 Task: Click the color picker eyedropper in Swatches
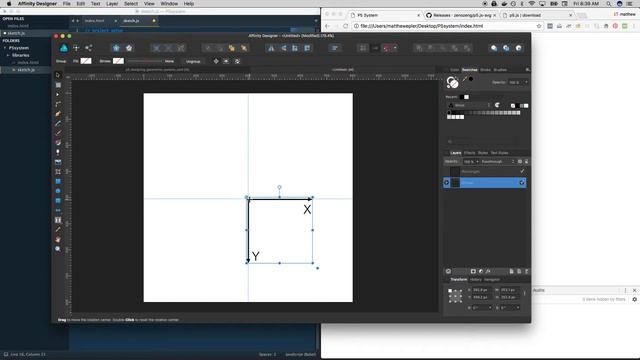click(464, 79)
